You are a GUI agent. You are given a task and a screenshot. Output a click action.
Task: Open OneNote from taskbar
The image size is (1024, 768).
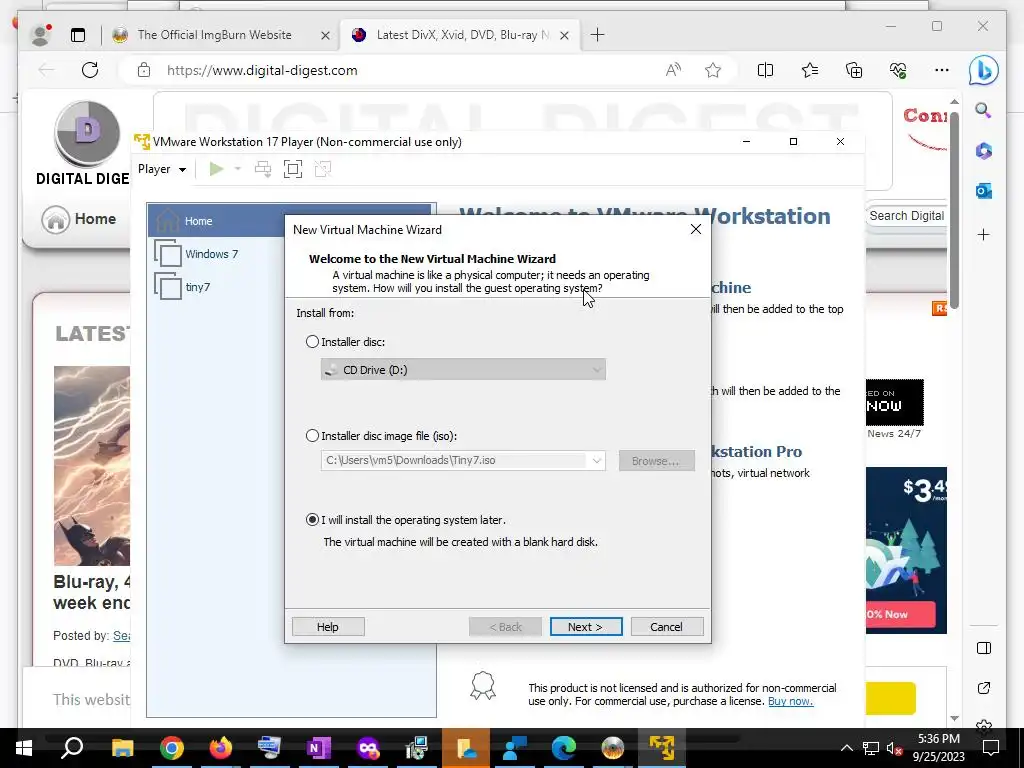click(x=318, y=748)
